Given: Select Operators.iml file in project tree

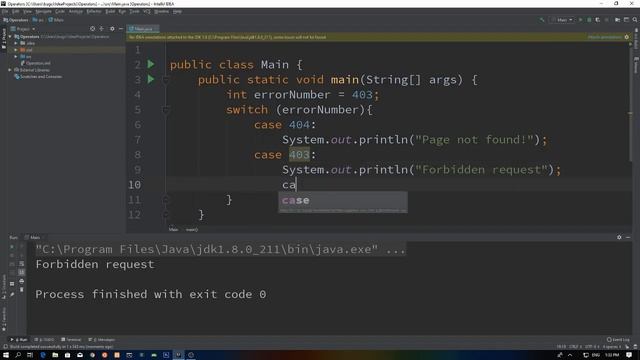Looking at the screenshot, I should 36,63.
